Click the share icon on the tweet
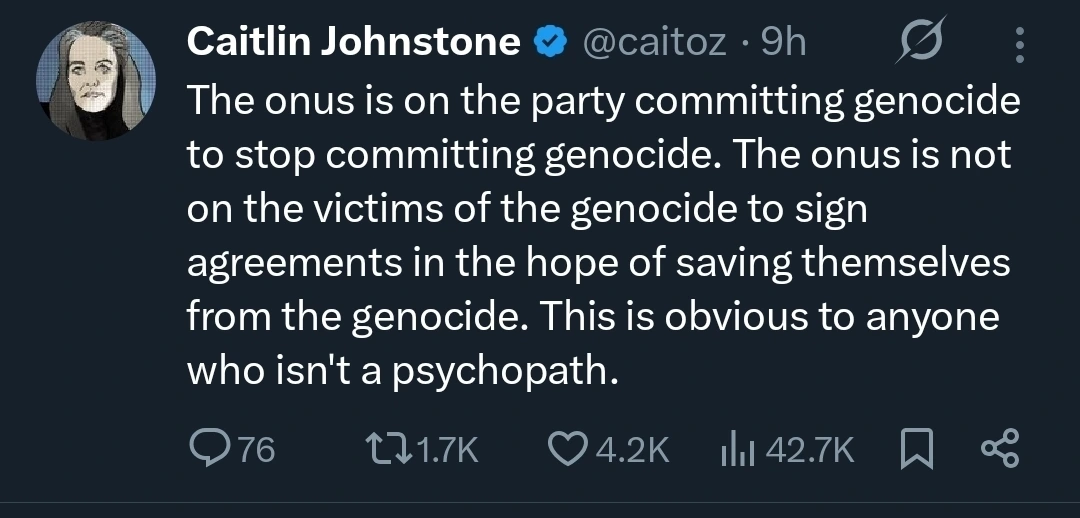1080x518 pixels. coord(1000,451)
